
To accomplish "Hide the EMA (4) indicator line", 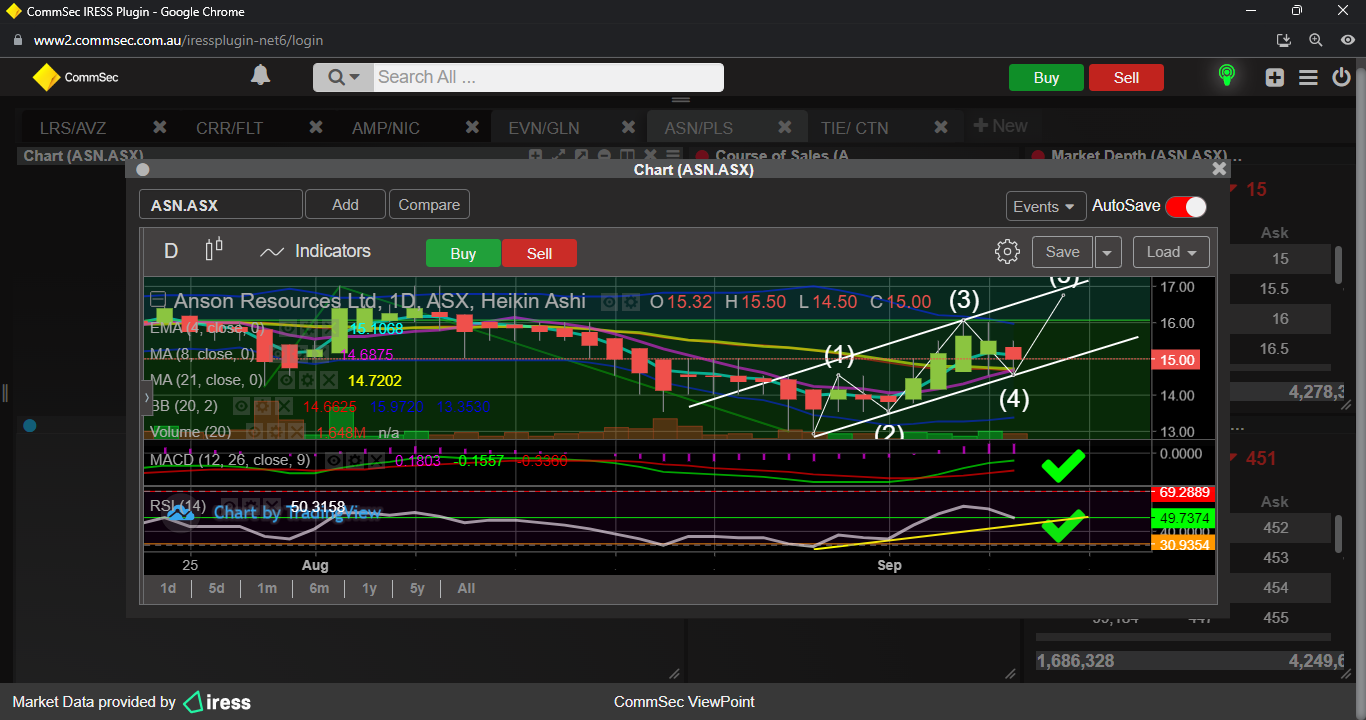I will [x=287, y=328].
